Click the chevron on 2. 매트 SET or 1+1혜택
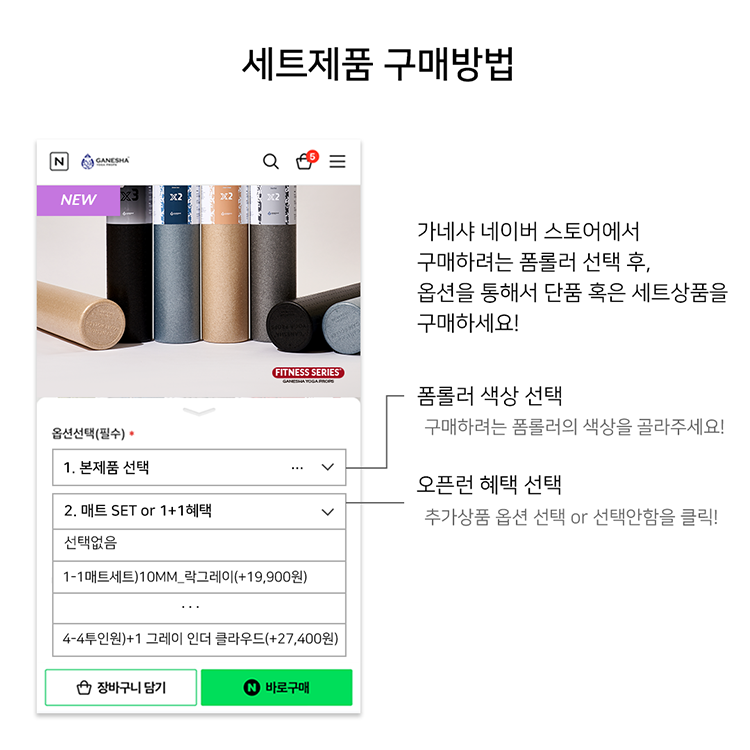750x750 pixels. click(328, 512)
